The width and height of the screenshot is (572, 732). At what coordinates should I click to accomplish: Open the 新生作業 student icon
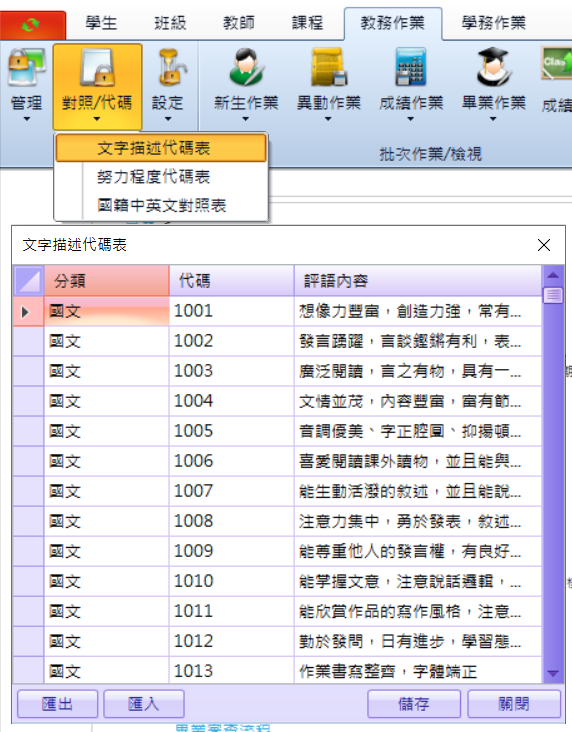click(246, 67)
